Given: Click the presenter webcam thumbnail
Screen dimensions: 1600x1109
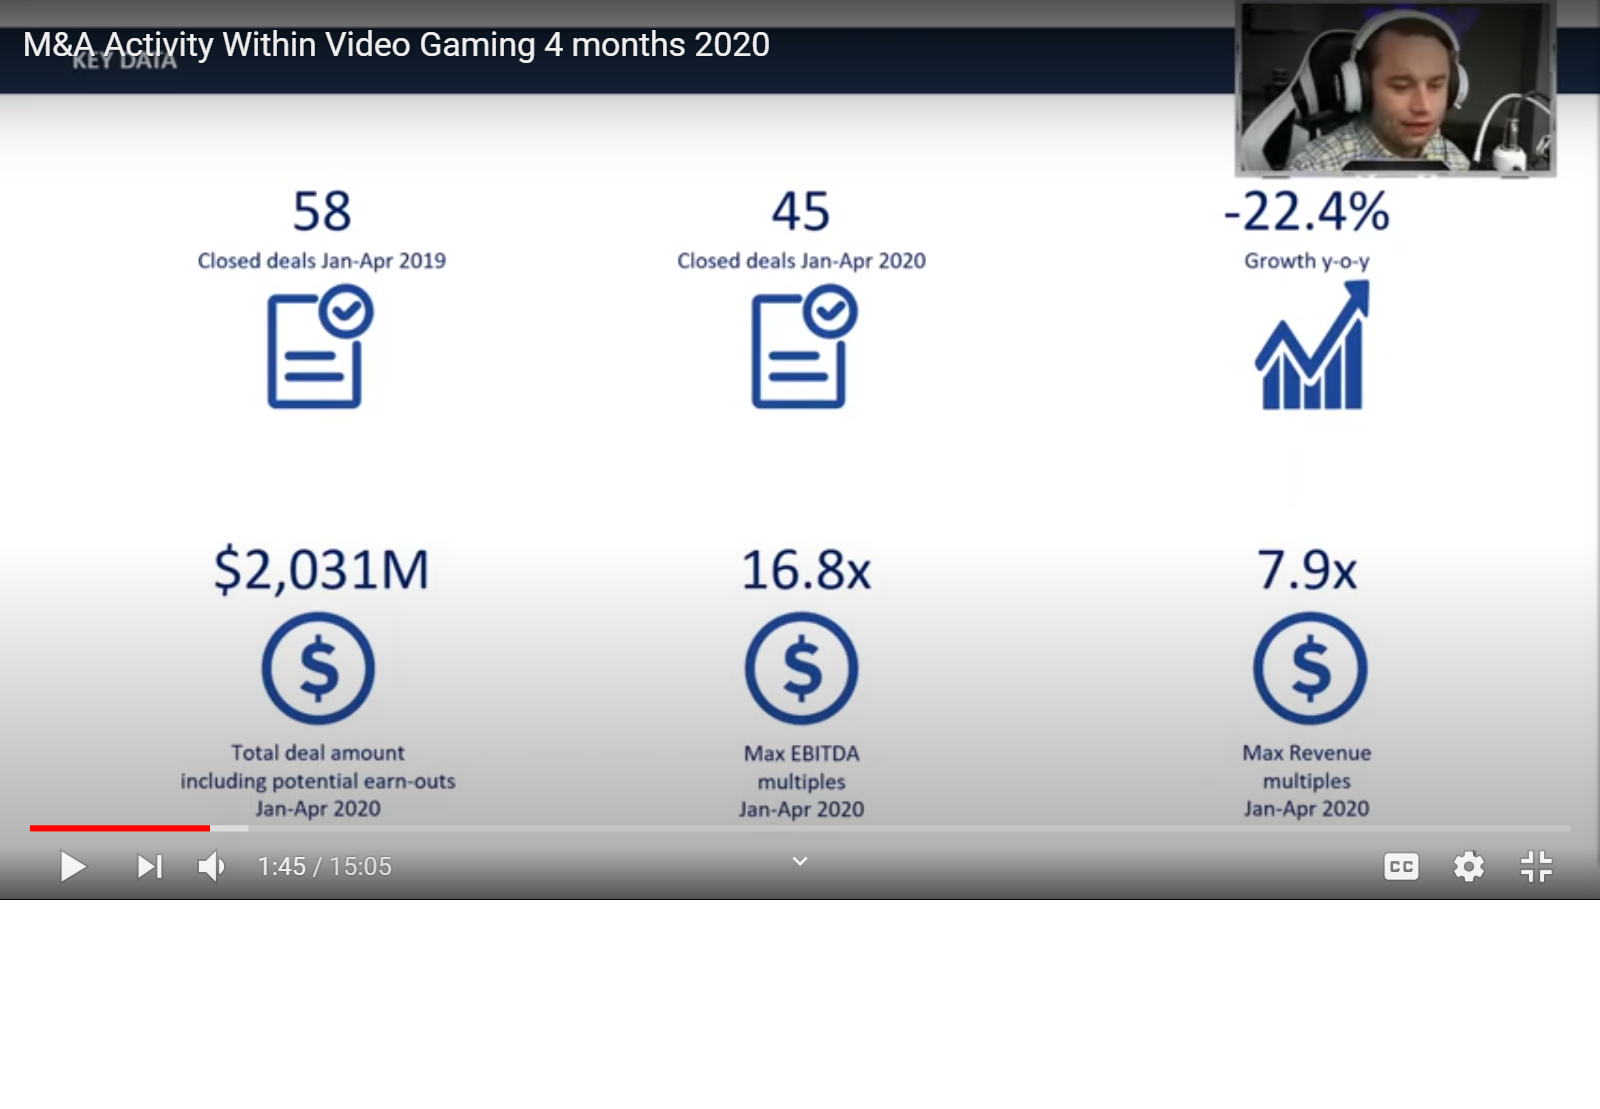Looking at the screenshot, I should pyautogui.click(x=1395, y=88).
